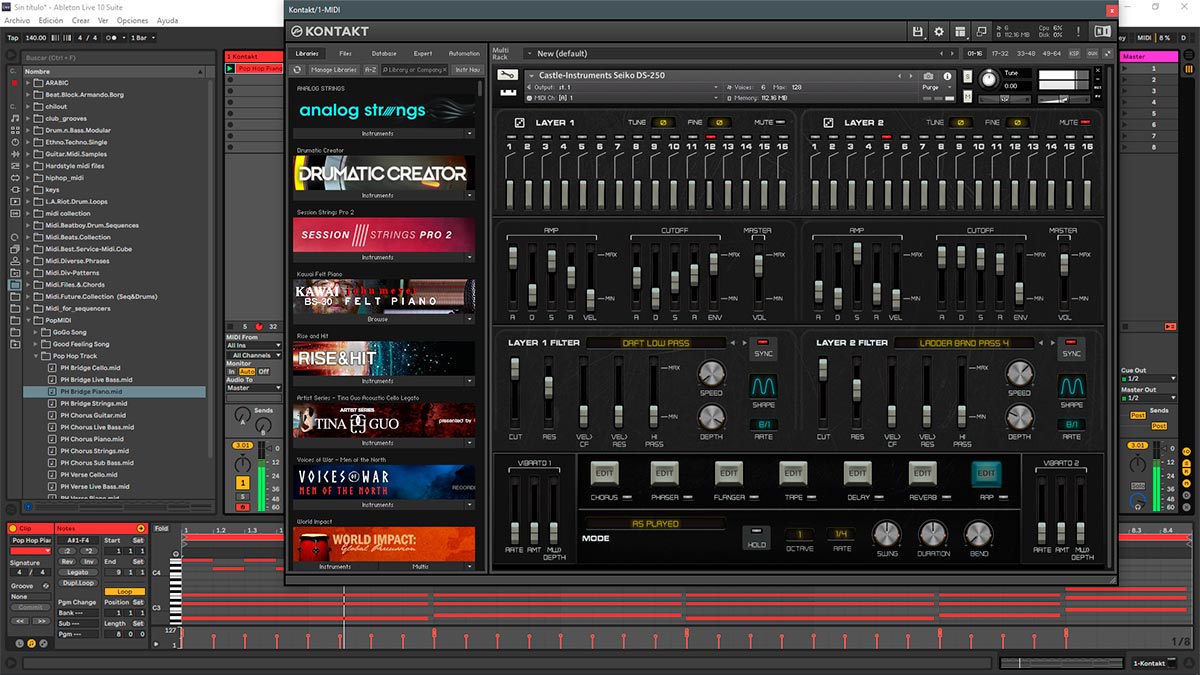Open the Archivo menu
Image resolution: width=1200 pixels, height=675 pixels.
pyautogui.click(x=17, y=20)
